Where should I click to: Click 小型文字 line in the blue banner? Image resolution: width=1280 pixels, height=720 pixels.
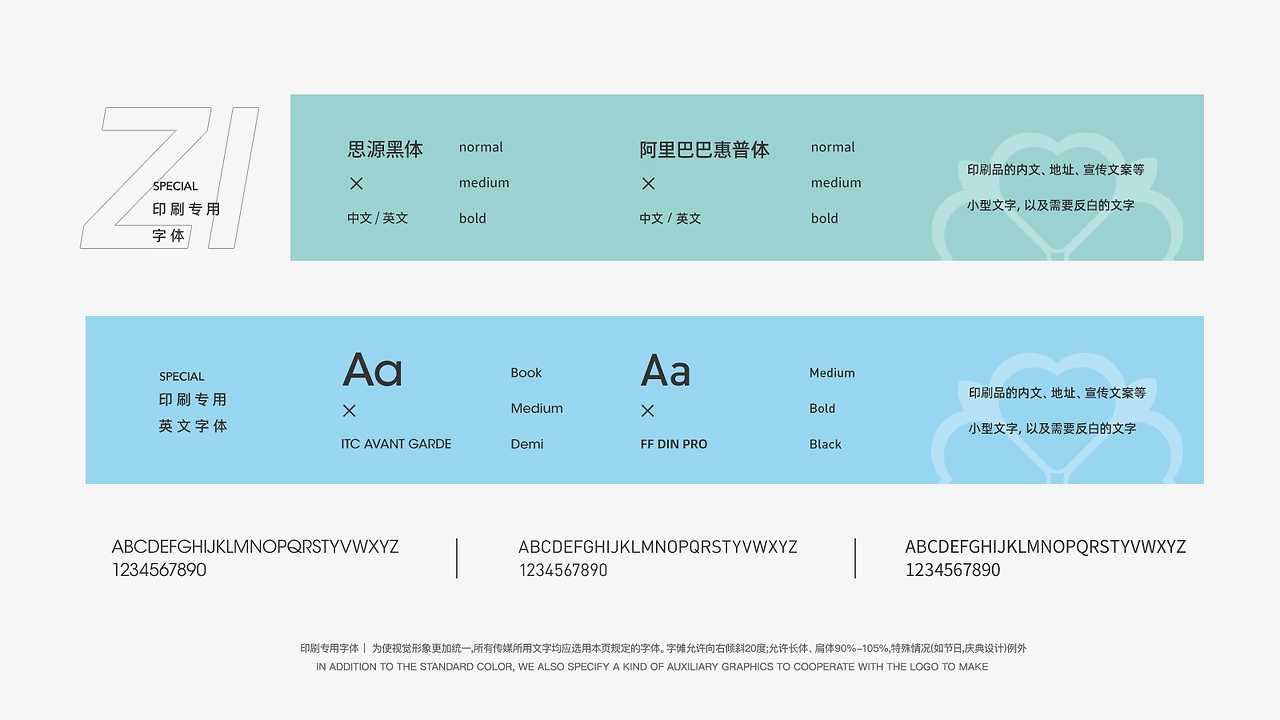[1052, 428]
